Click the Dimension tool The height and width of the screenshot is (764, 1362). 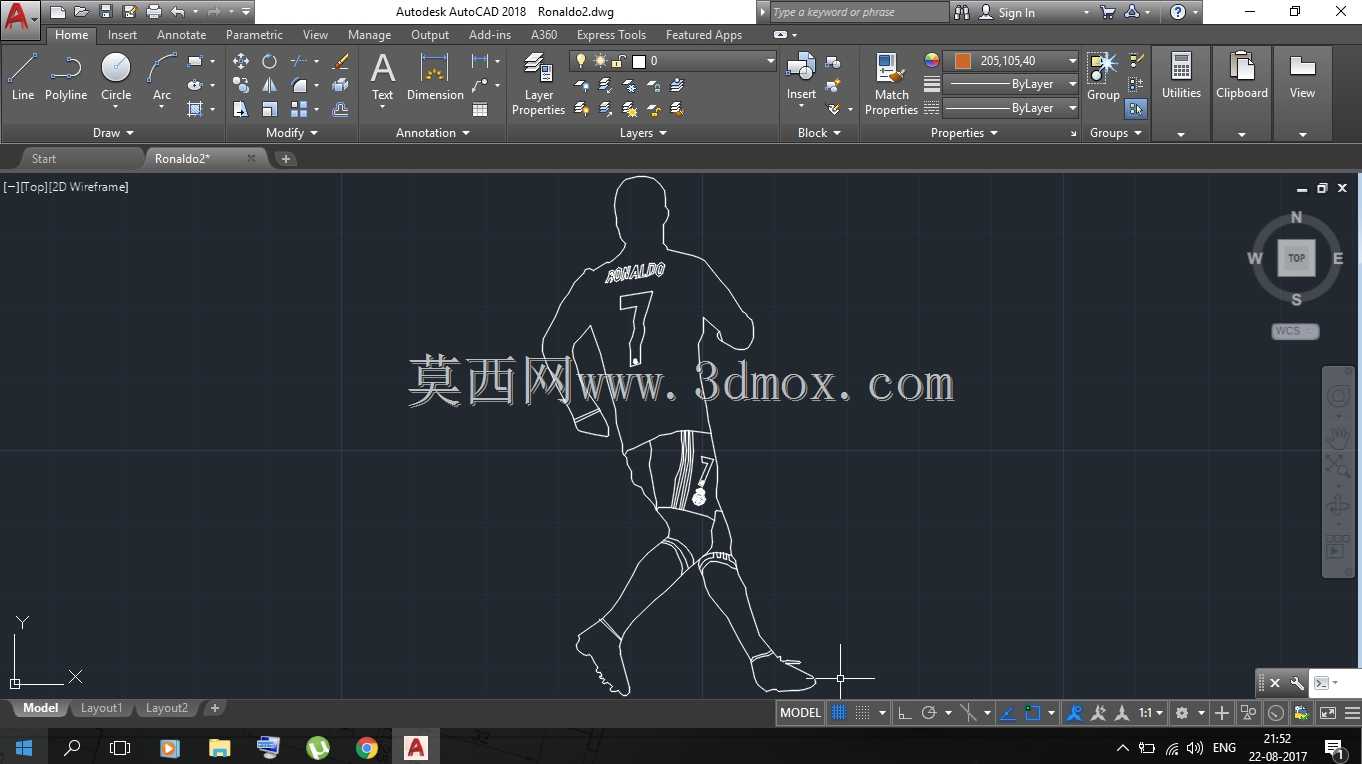[435, 78]
